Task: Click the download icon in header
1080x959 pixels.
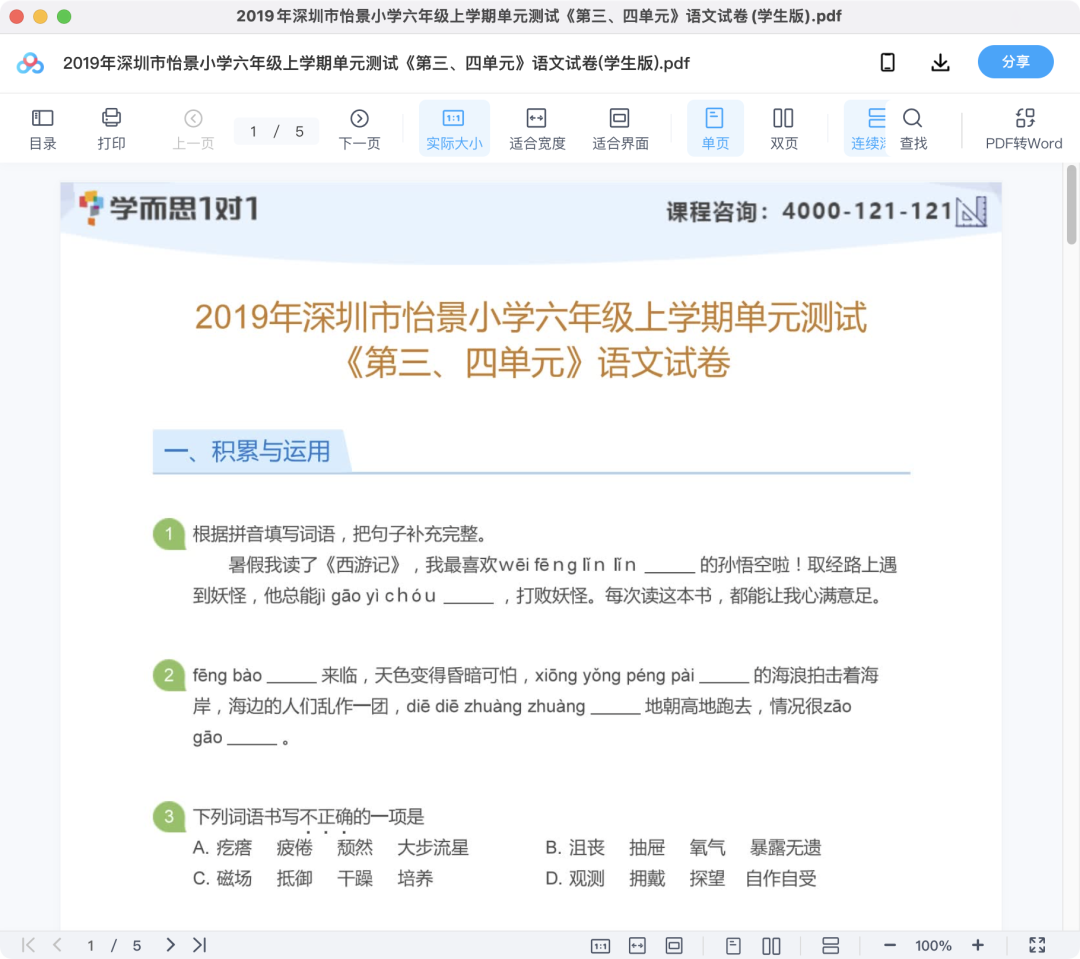Action: coord(940,63)
